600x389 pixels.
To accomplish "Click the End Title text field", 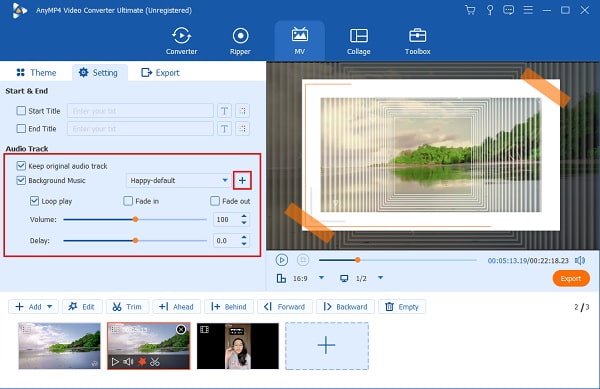I will click(x=140, y=129).
